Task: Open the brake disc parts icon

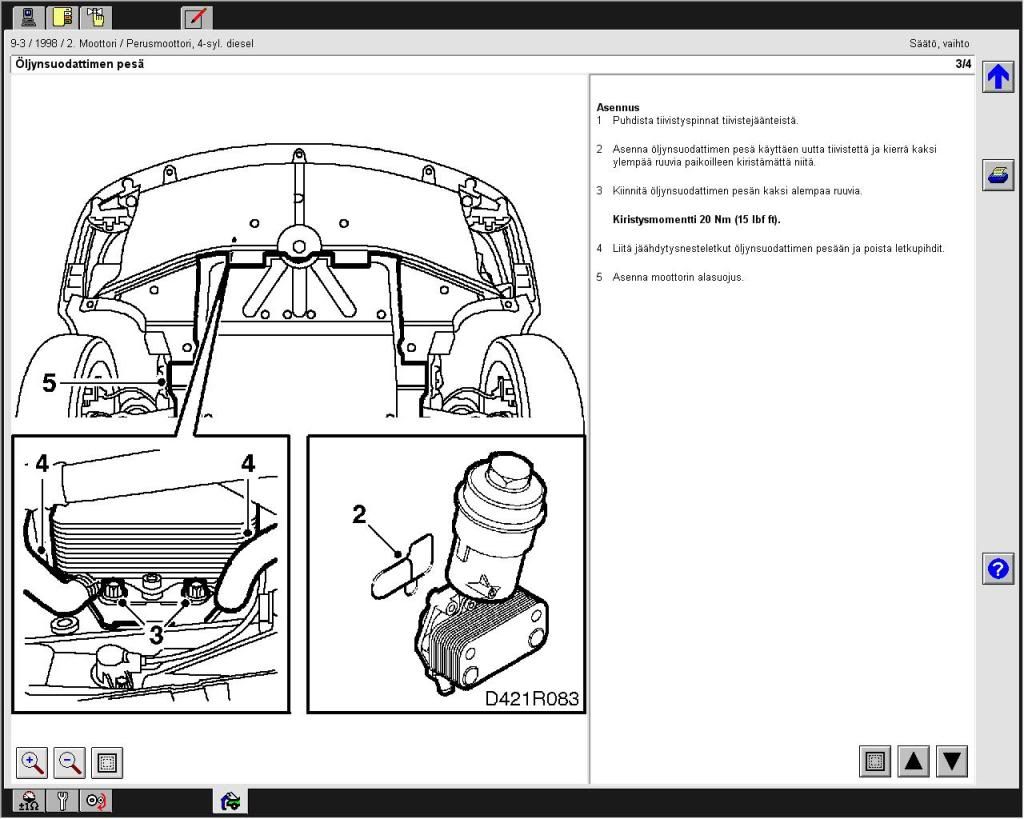Action: click(x=96, y=801)
